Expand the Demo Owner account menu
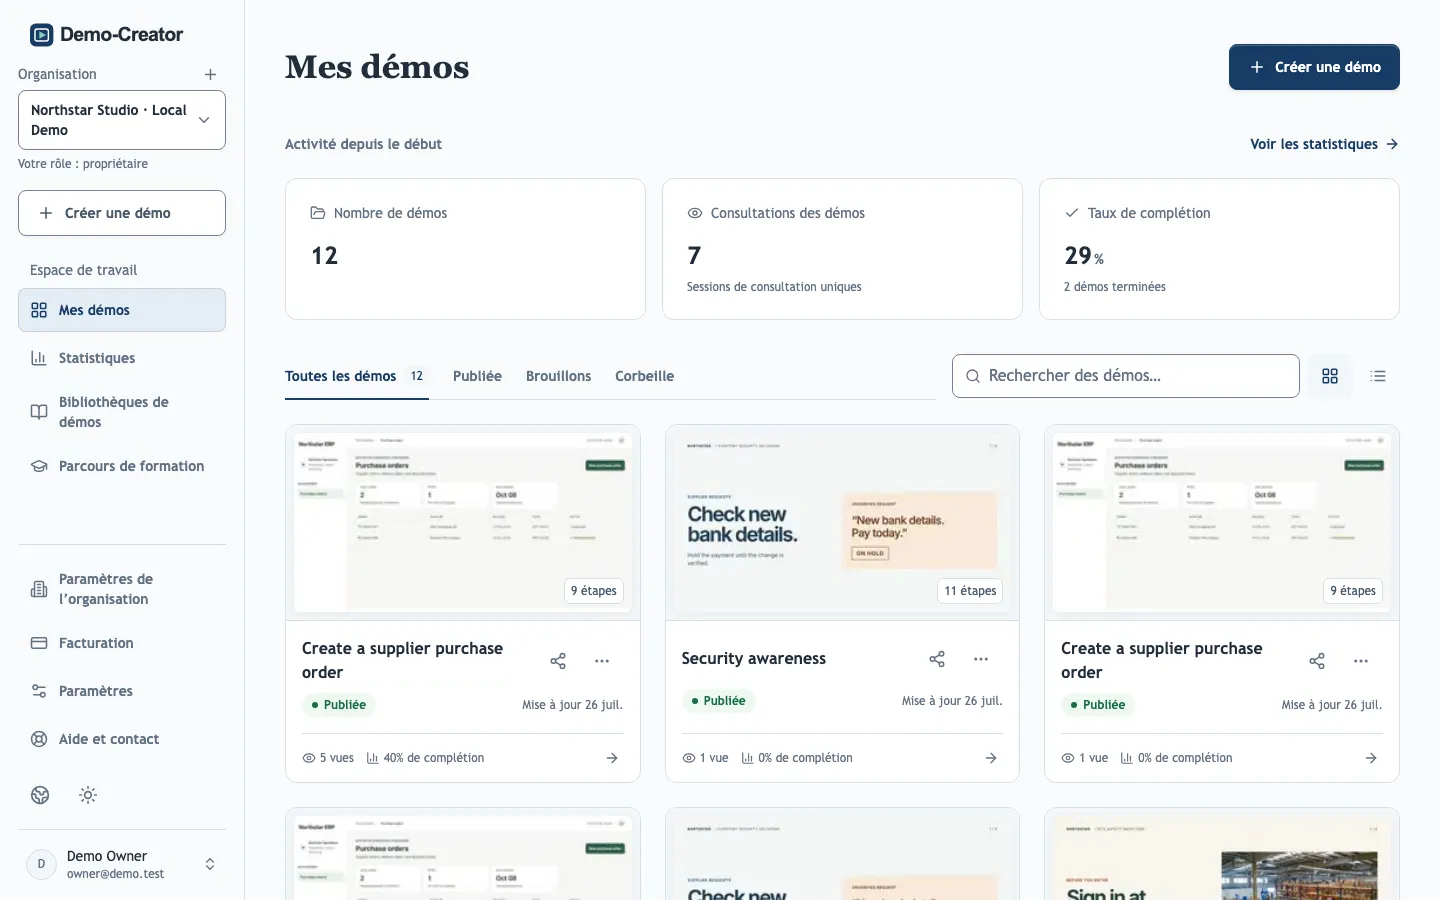Image resolution: width=1440 pixels, height=900 pixels. coord(122,864)
